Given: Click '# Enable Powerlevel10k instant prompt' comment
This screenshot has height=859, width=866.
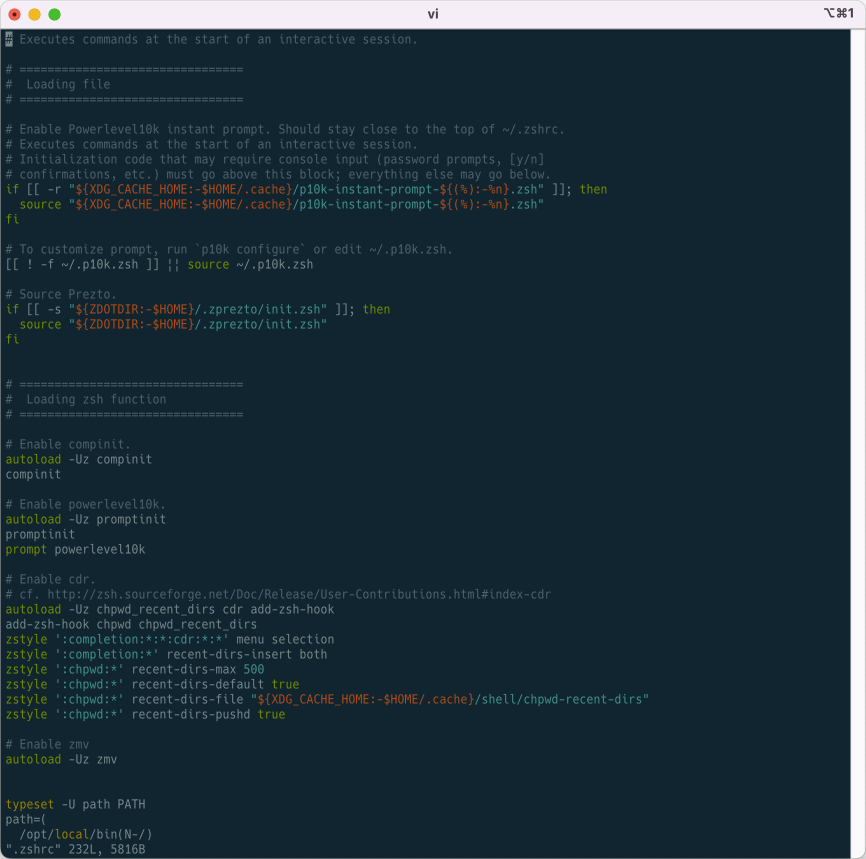Looking at the screenshot, I should (x=285, y=129).
